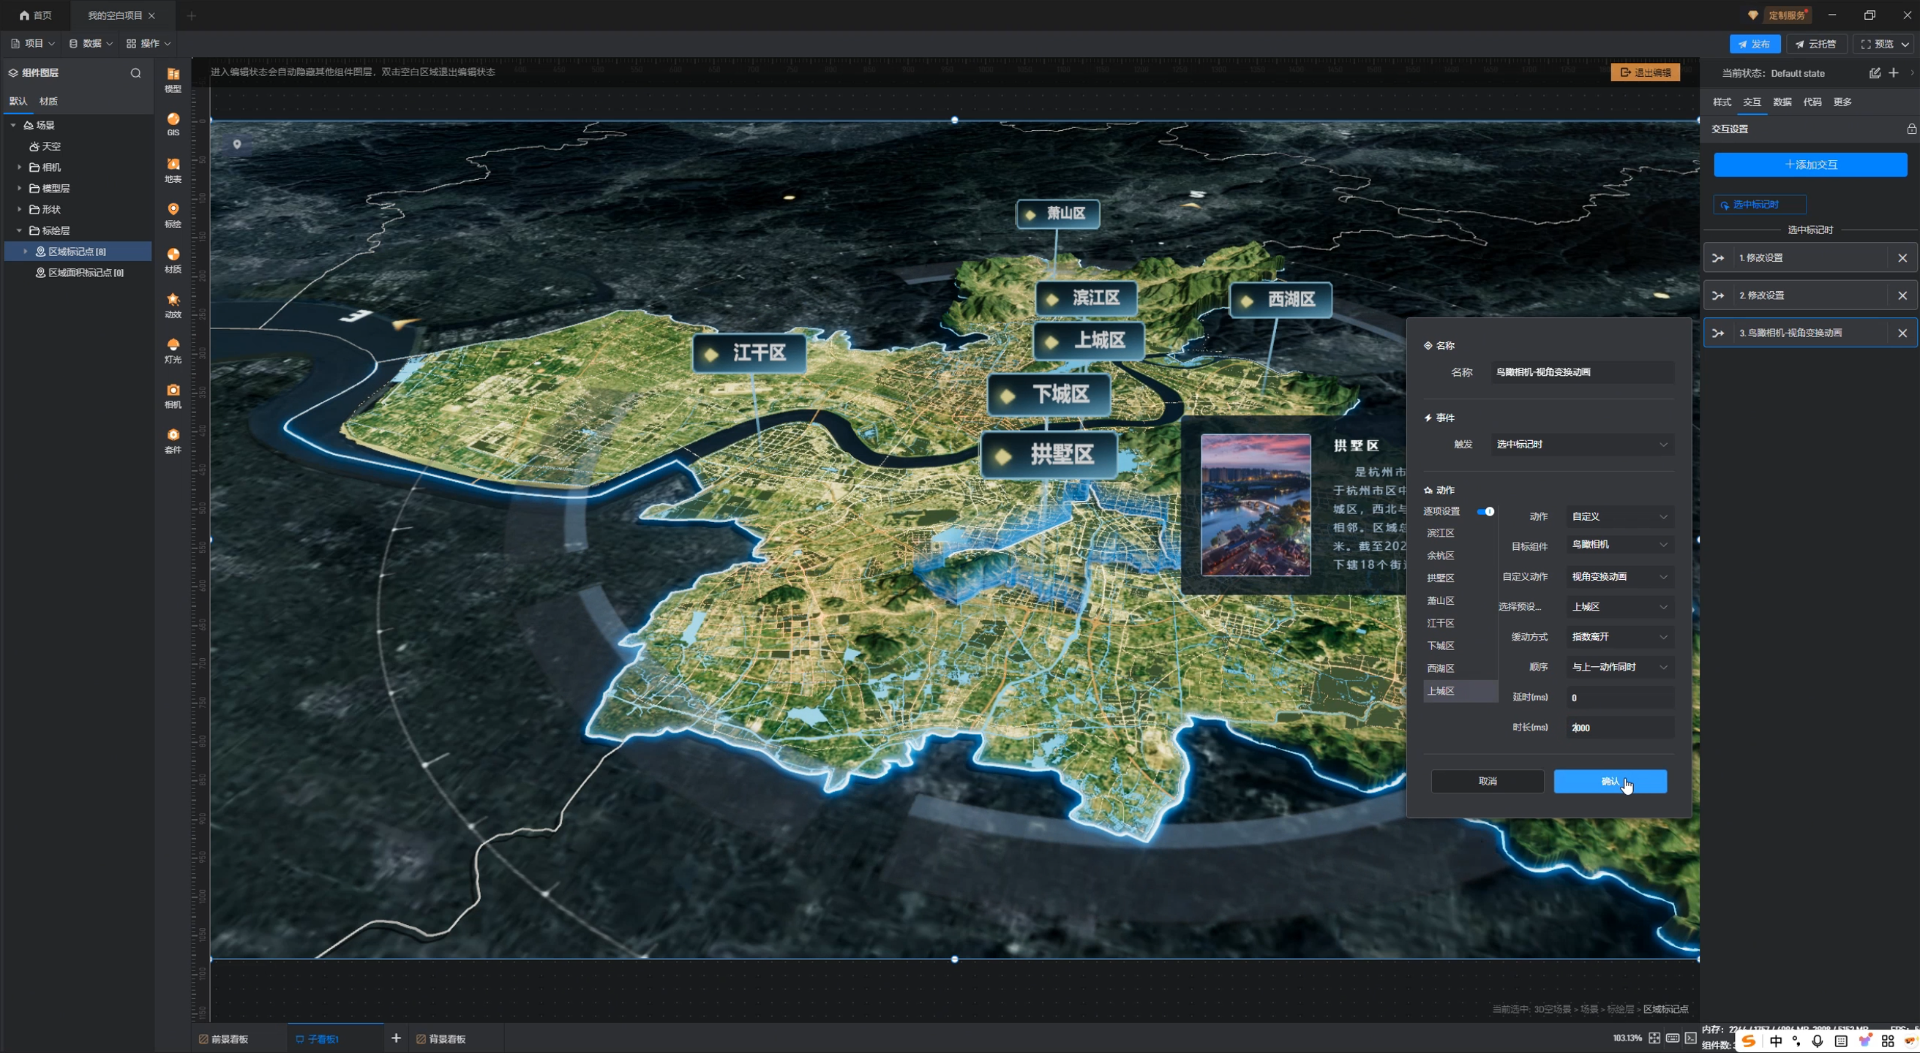
Task: Open the 定制服务 diamond badge
Action: pyautogui.click(x=1778, y=15)
